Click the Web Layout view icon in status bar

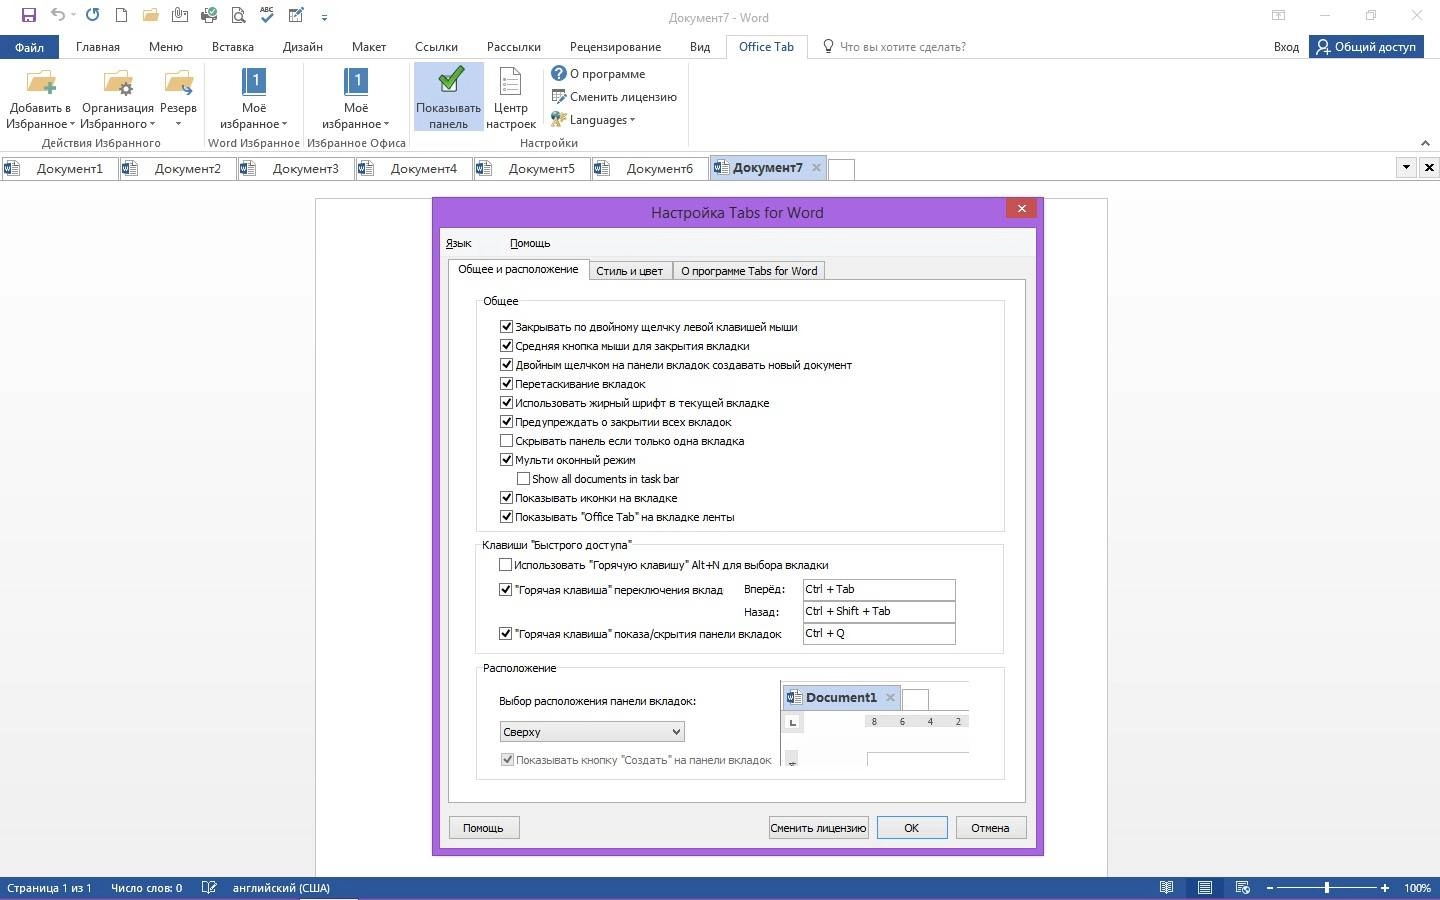(x=1243, y=888)
